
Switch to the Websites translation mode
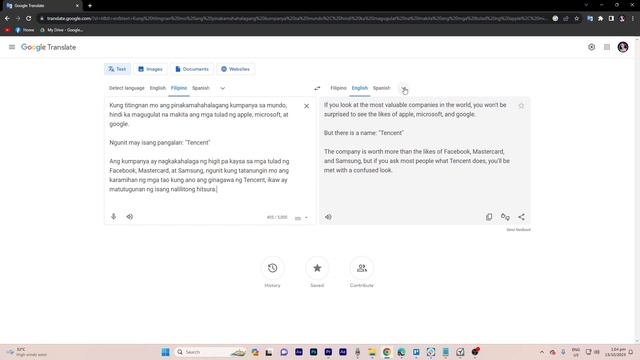[x=236, y=69]
